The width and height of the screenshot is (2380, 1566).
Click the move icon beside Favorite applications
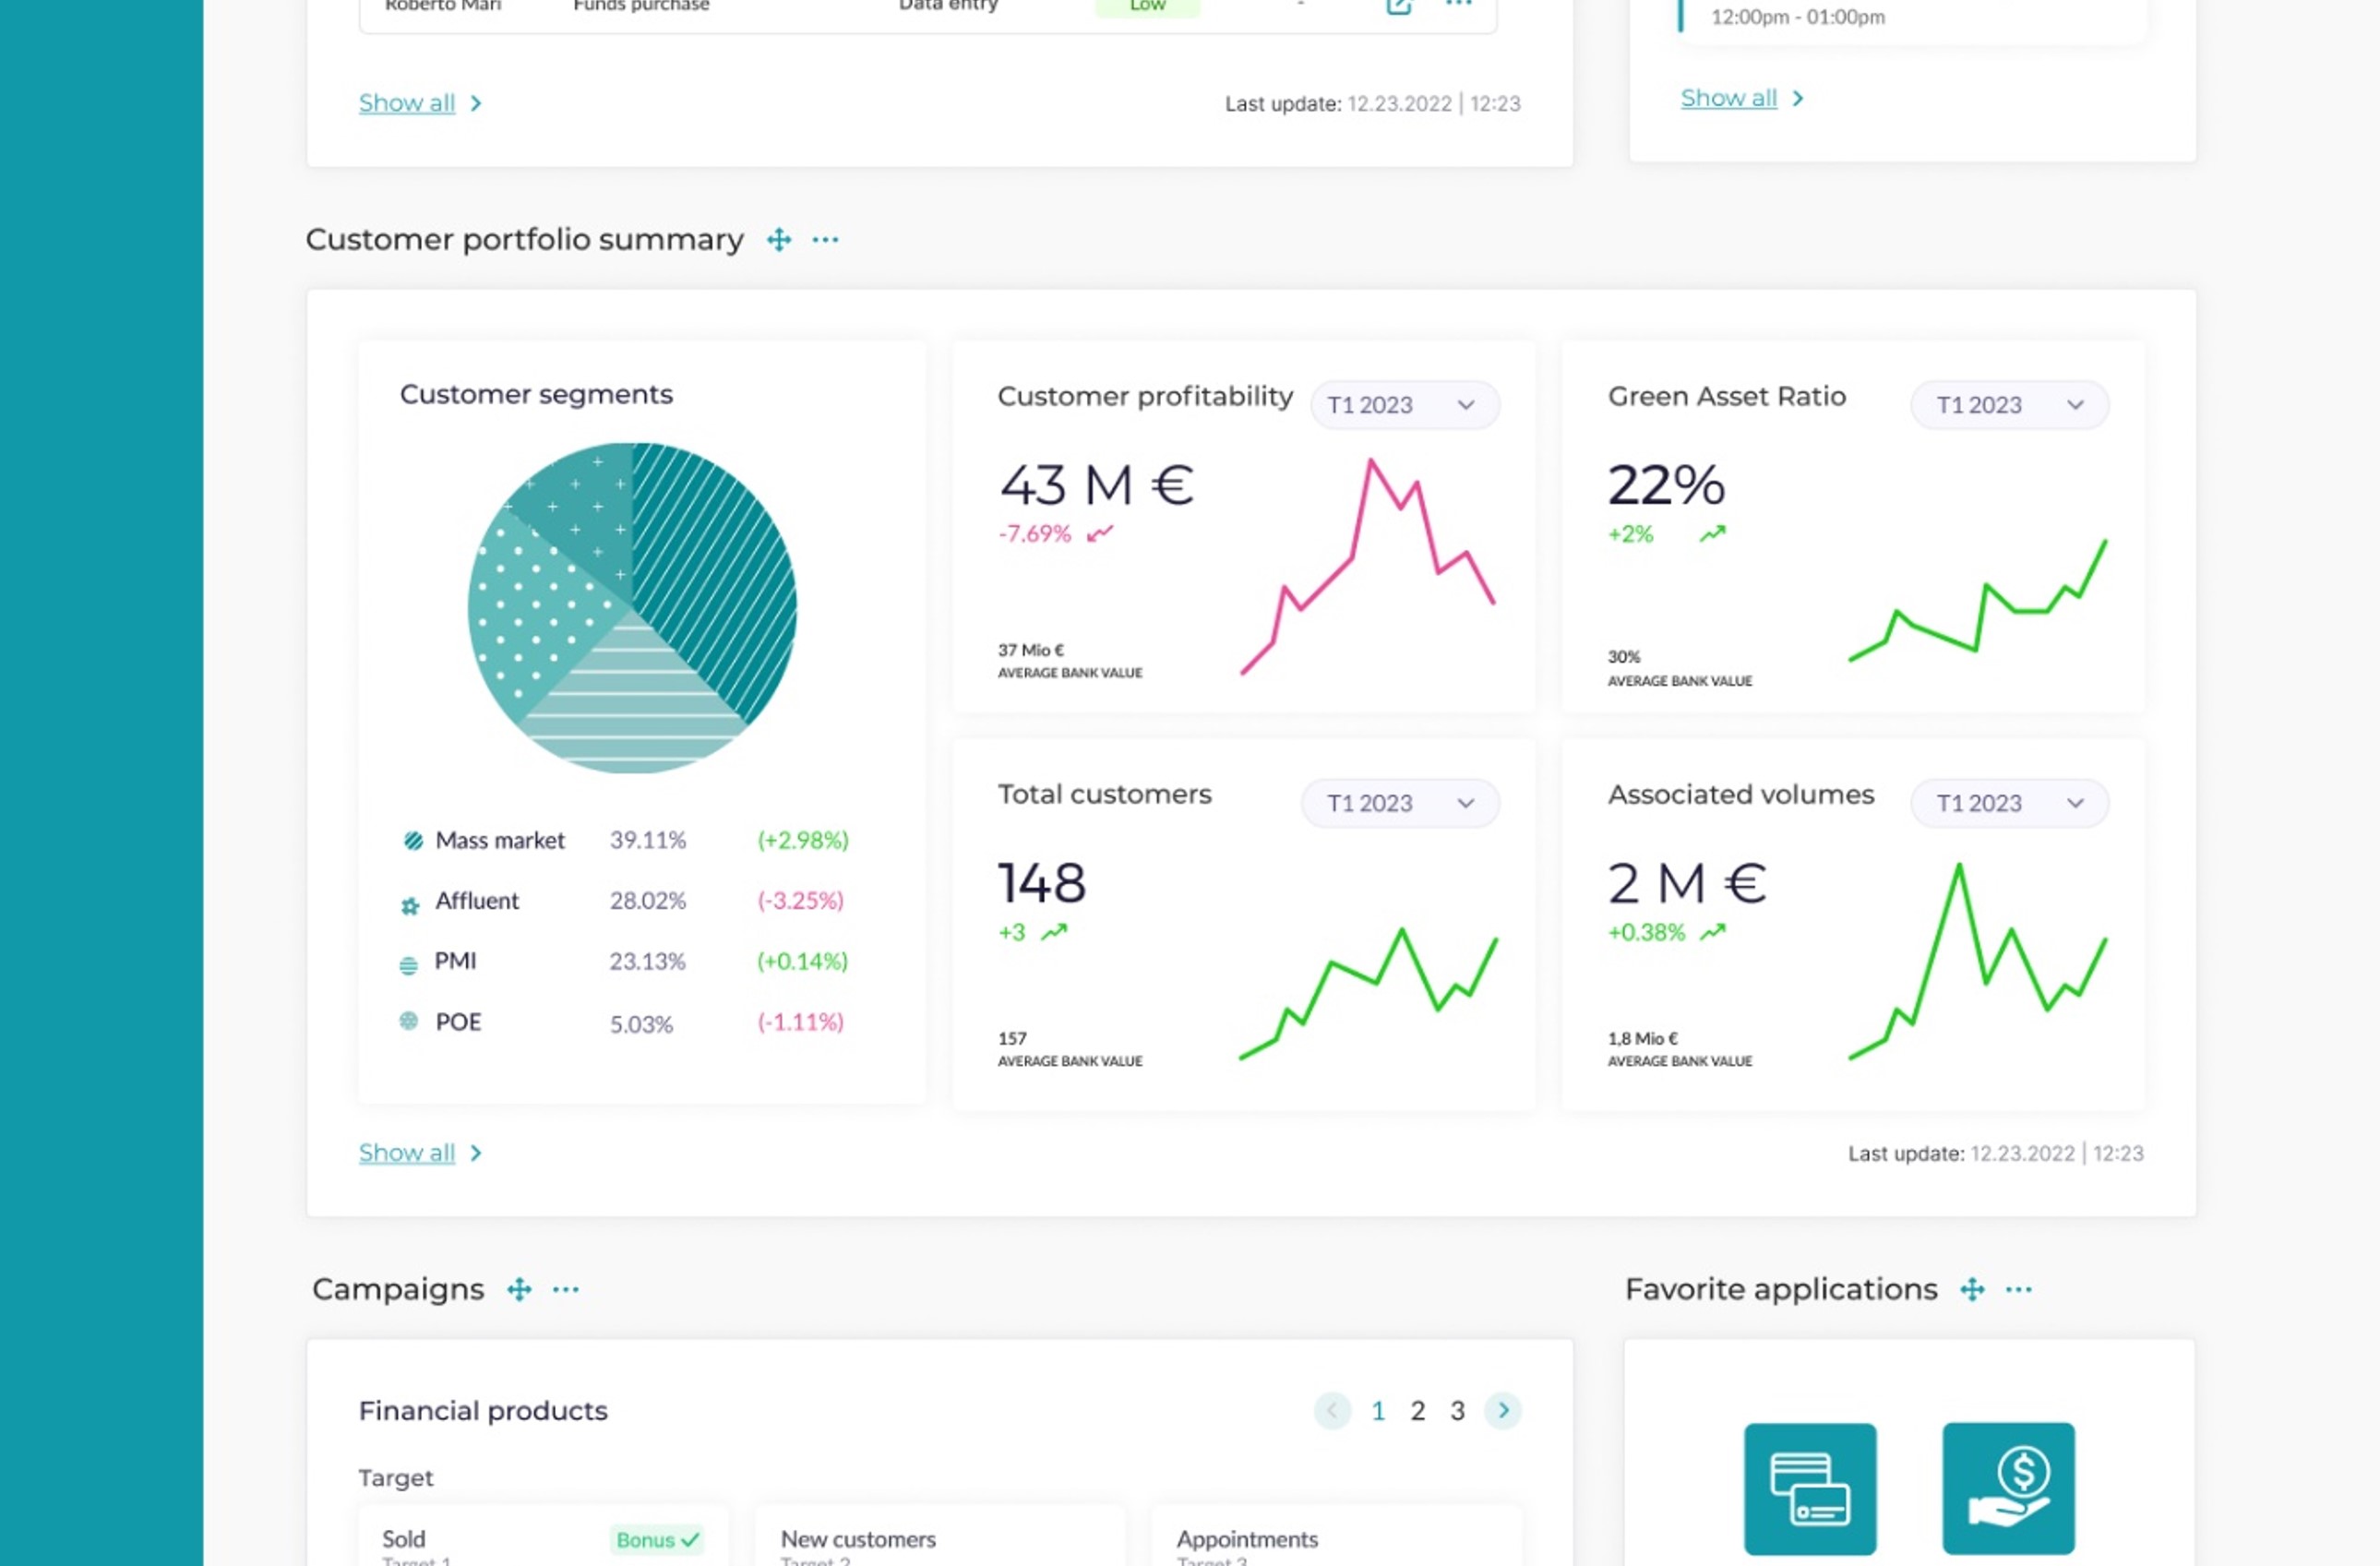tap(1972, 1290)
